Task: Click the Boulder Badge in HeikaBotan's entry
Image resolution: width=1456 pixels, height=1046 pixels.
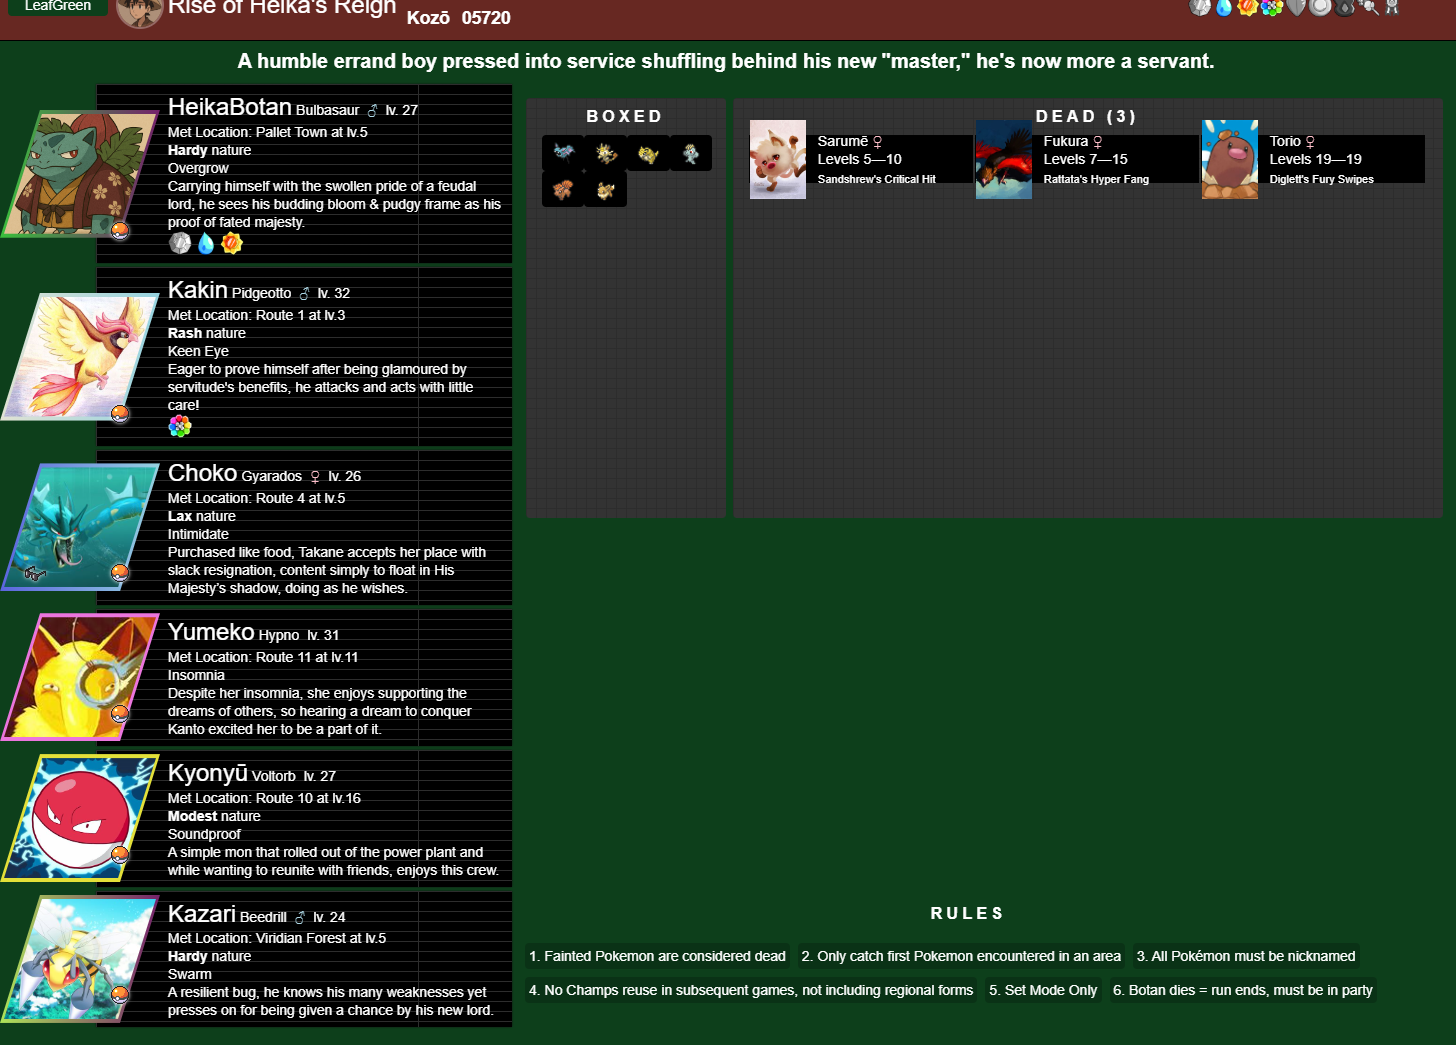Action: click(x=180, y=243)
